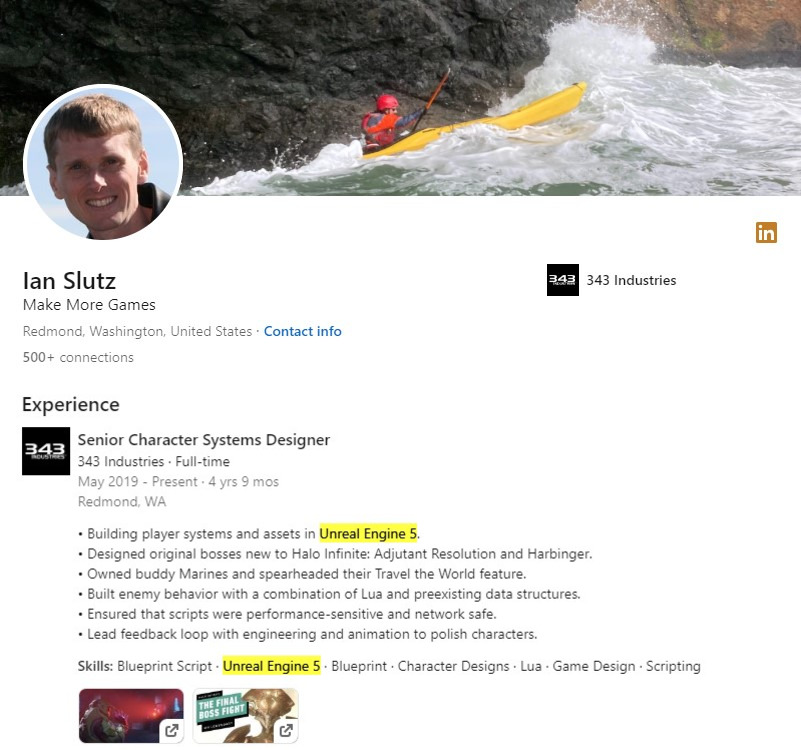This screenshot has width=801, height=750.
Task: Open the Contact info link
Action: click(x=302, y=331)
